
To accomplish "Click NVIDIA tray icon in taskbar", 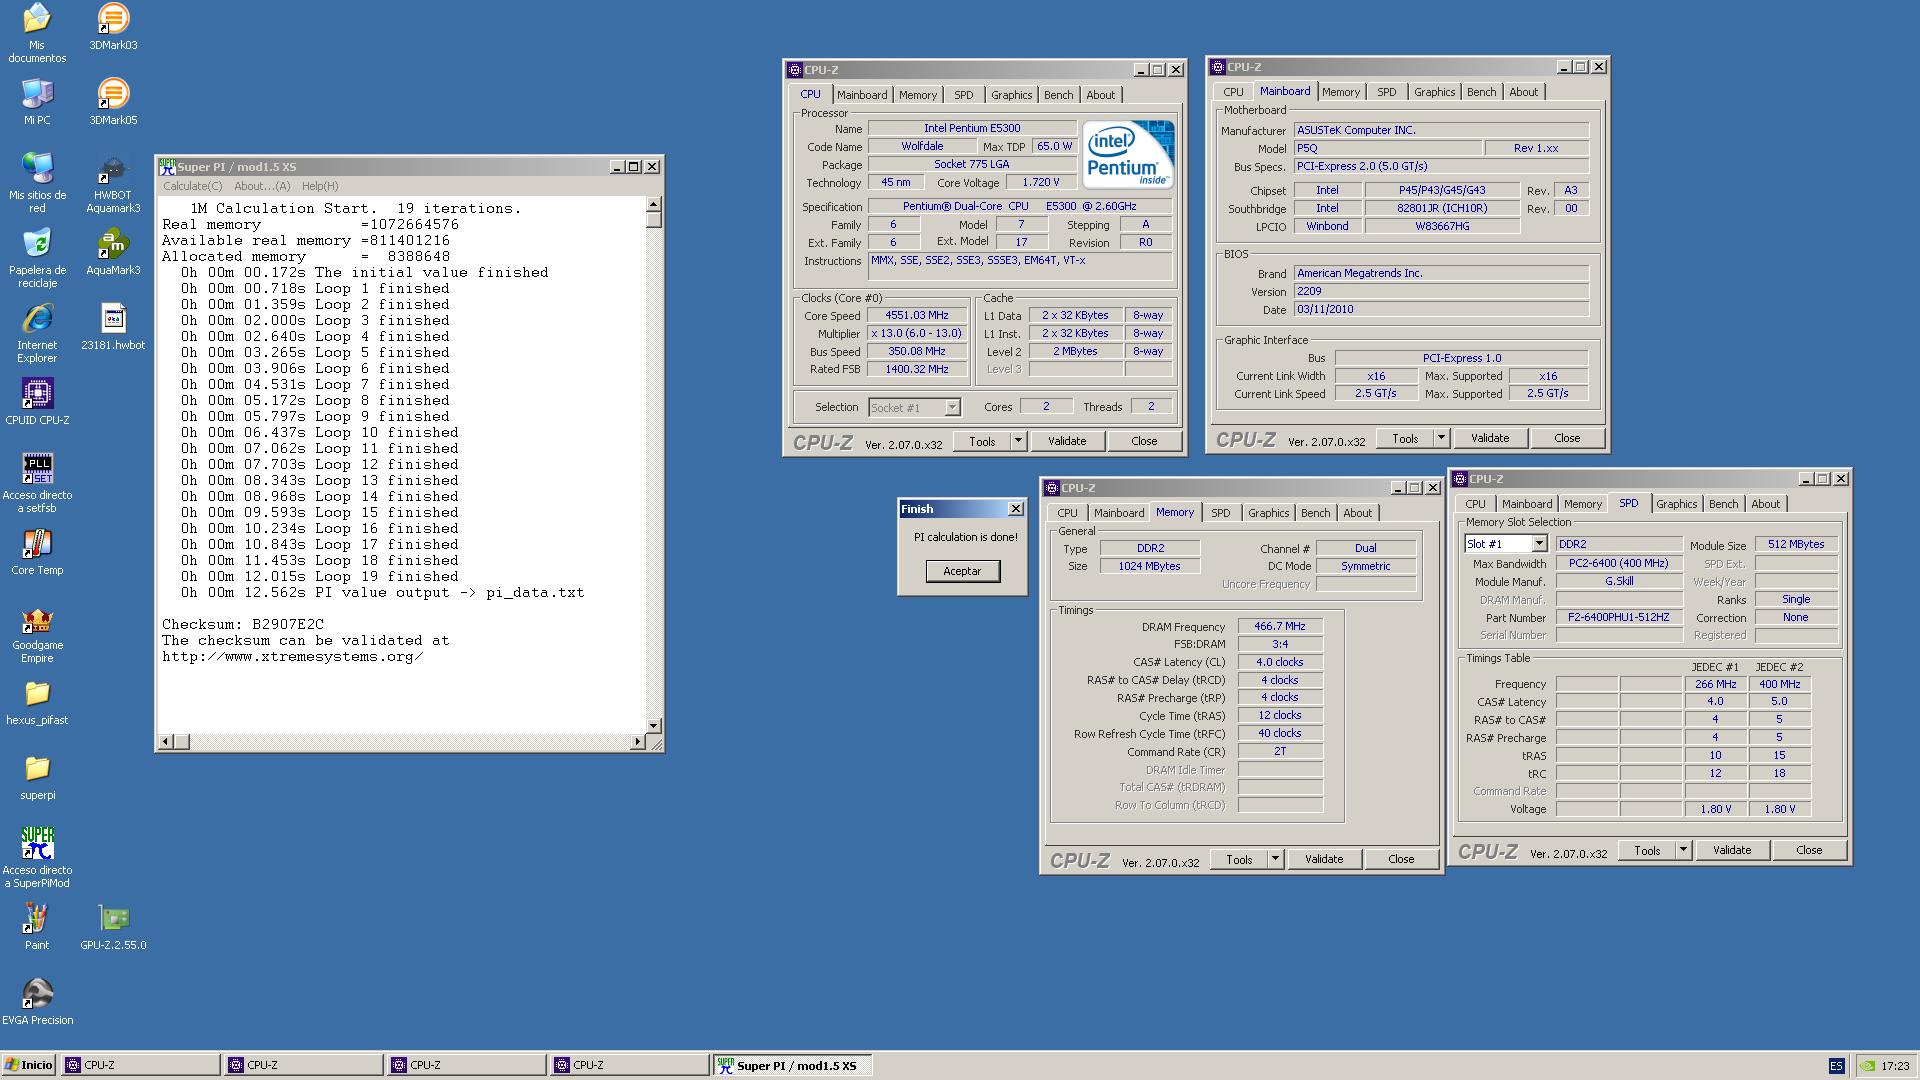I will [x=1866, y=1066].
